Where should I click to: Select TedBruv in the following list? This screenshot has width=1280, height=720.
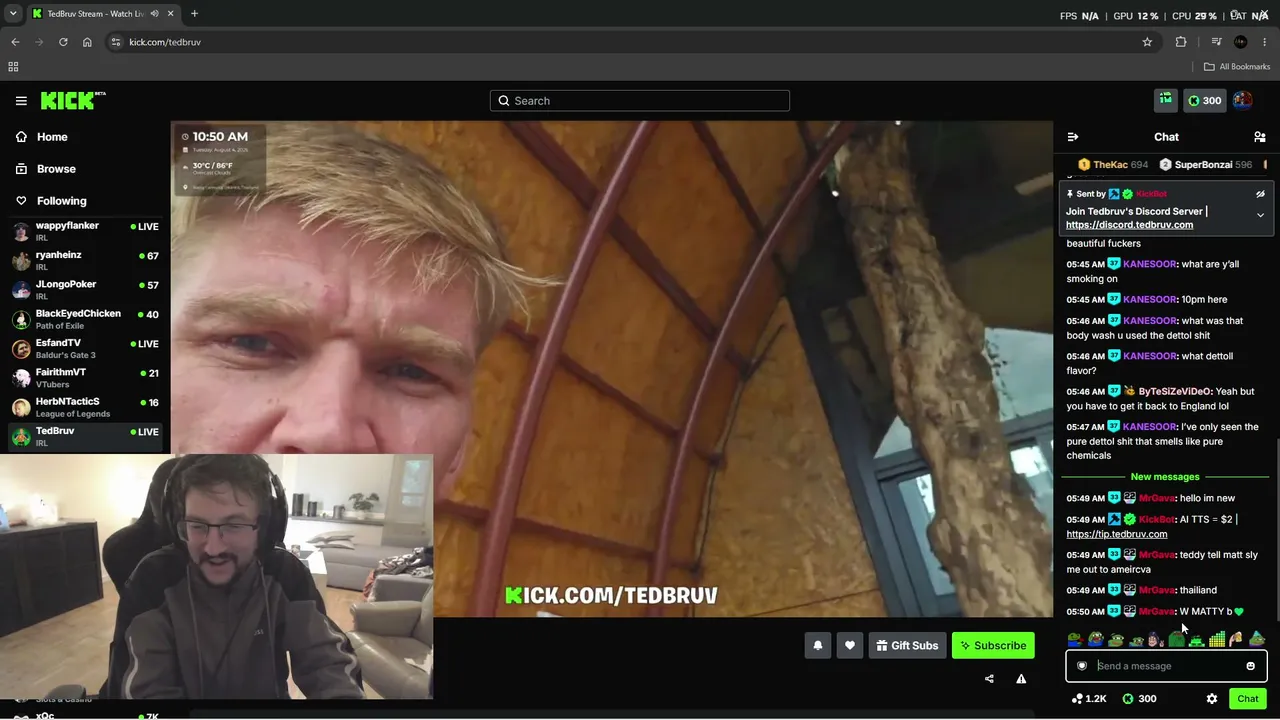85,437
